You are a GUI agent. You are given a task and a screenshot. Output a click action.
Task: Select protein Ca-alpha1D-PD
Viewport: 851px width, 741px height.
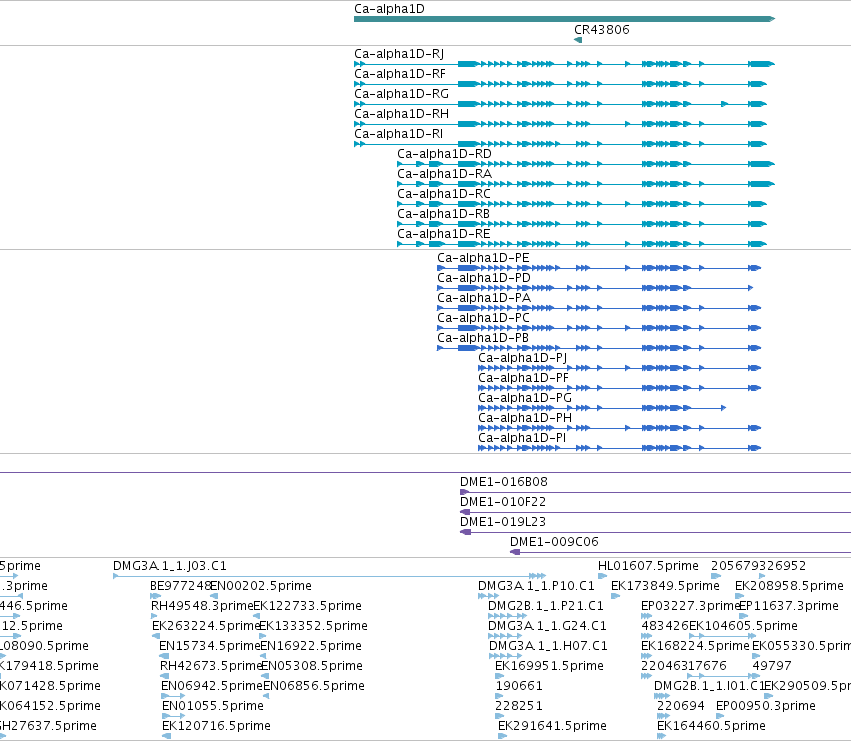595,288
